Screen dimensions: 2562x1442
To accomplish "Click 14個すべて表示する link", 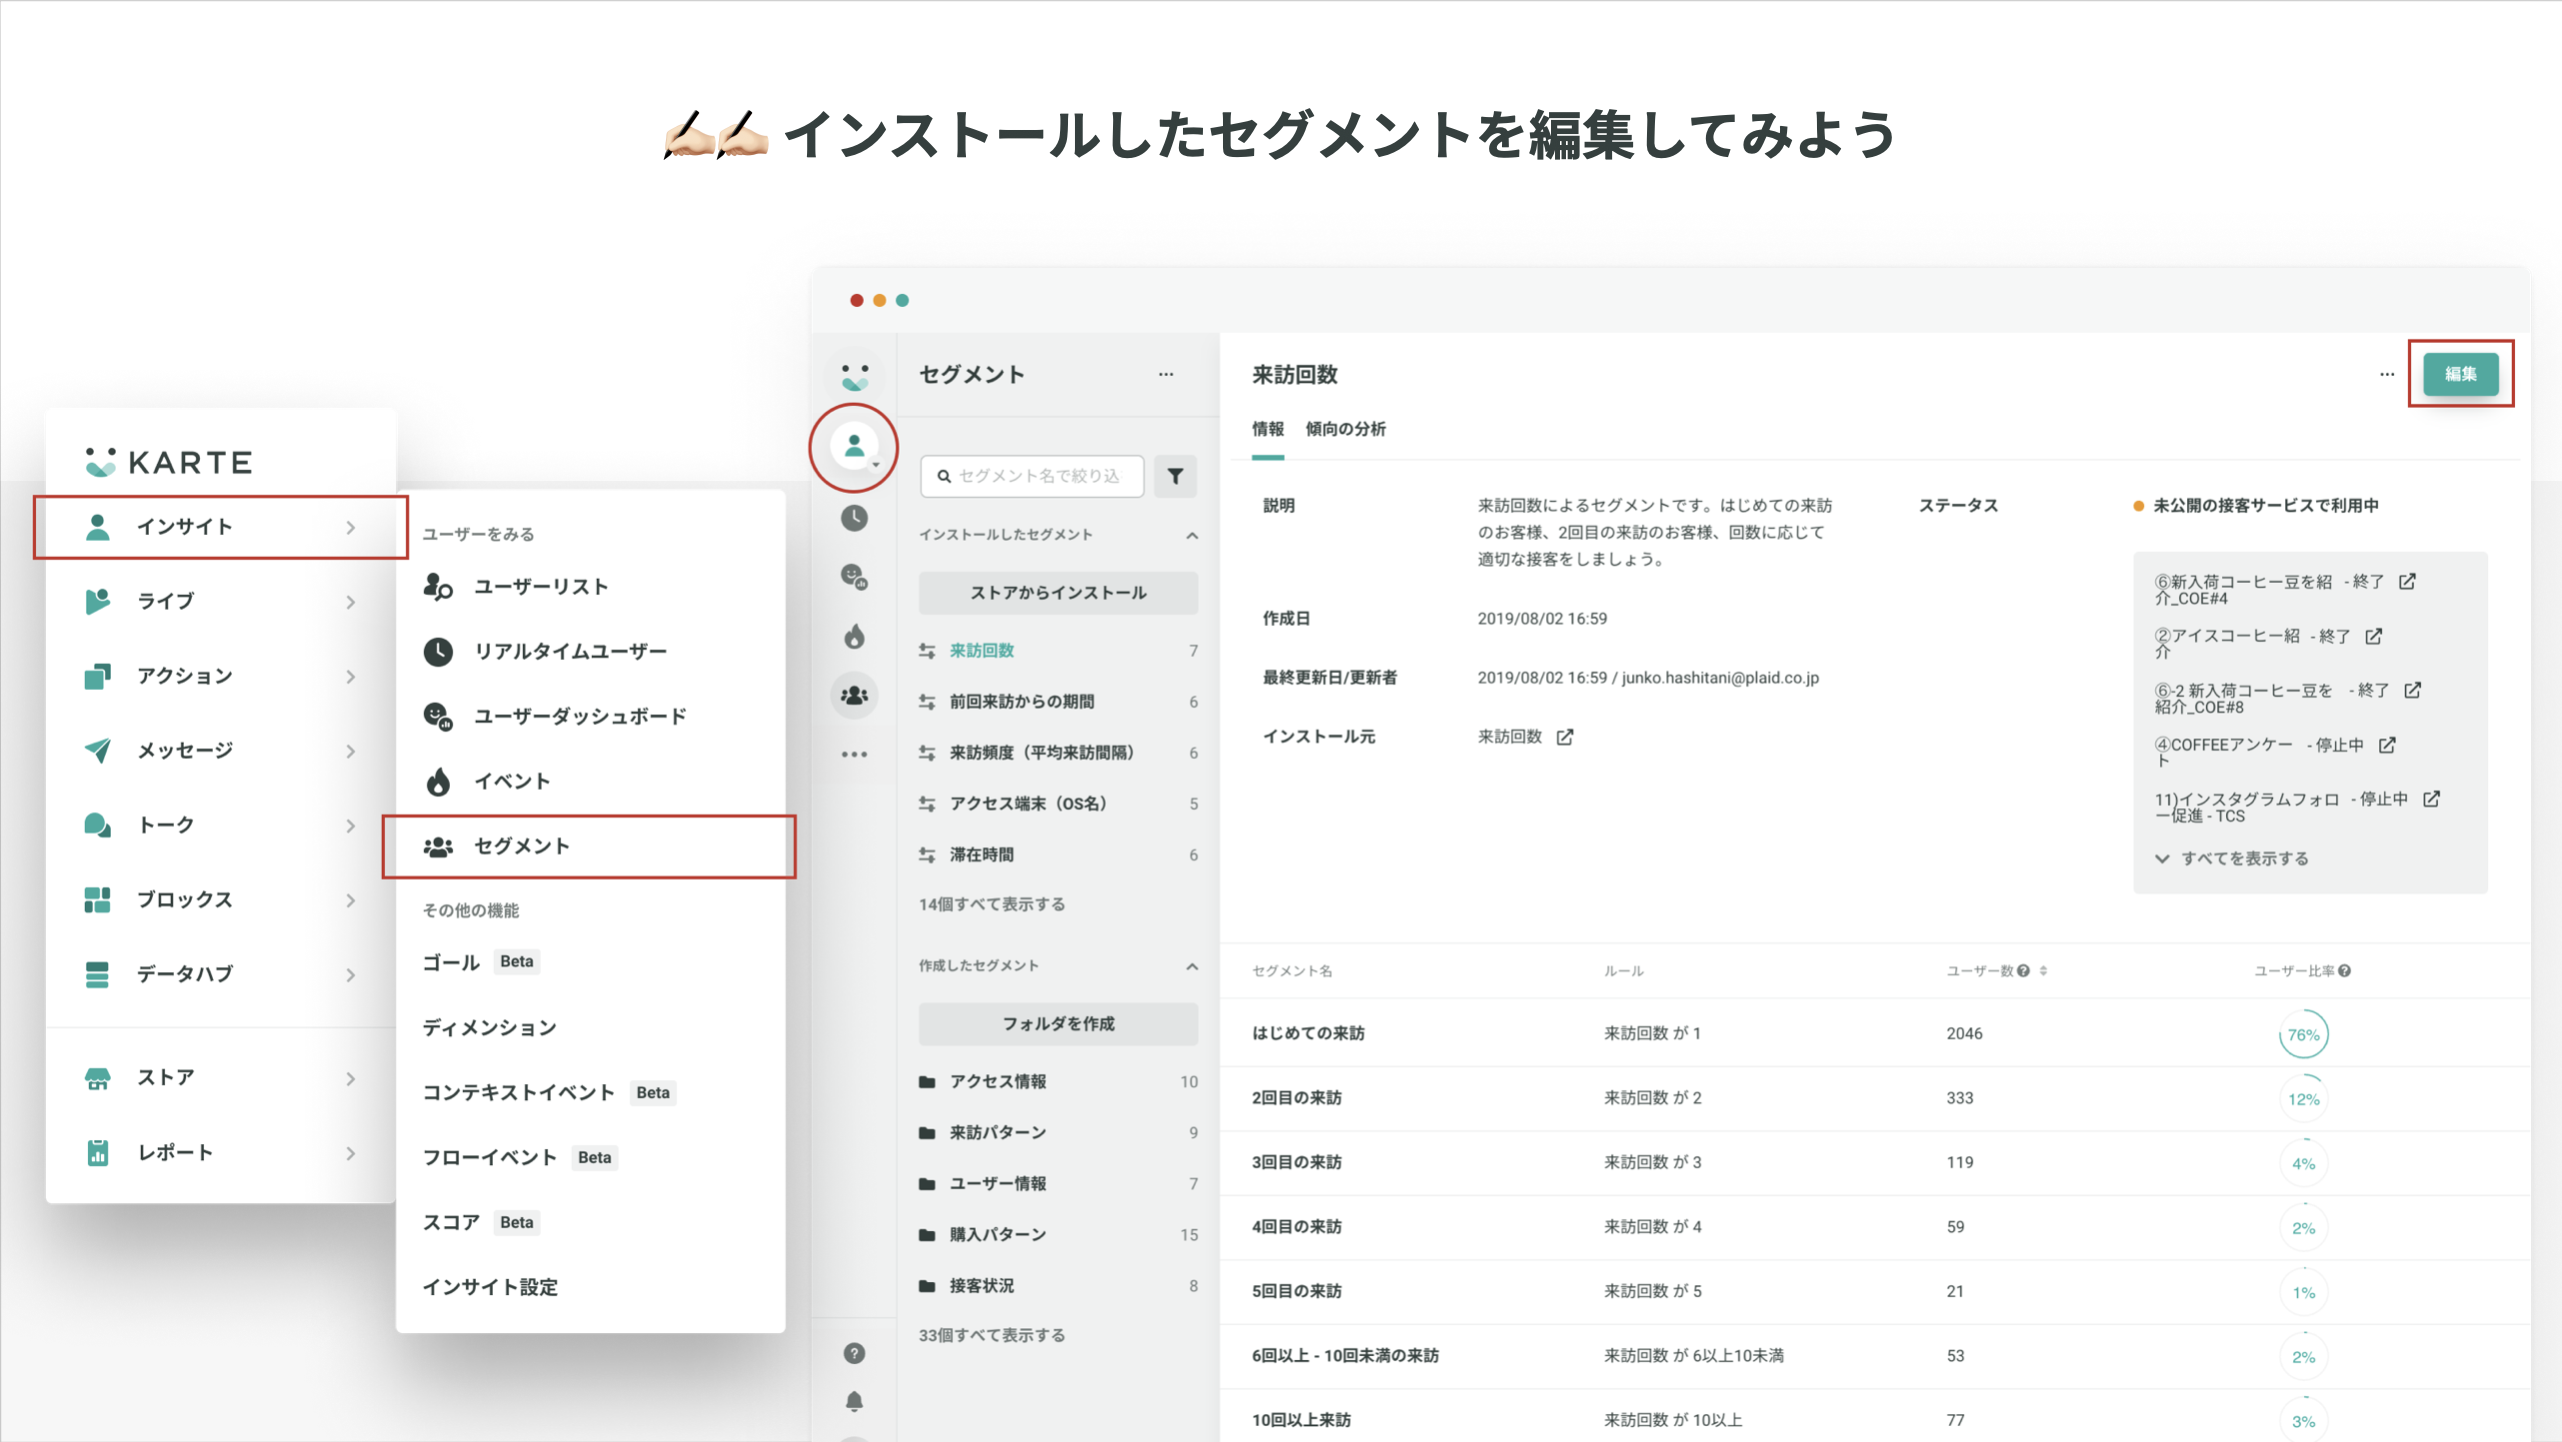I will pyautogui.click(x=992, y=904).
